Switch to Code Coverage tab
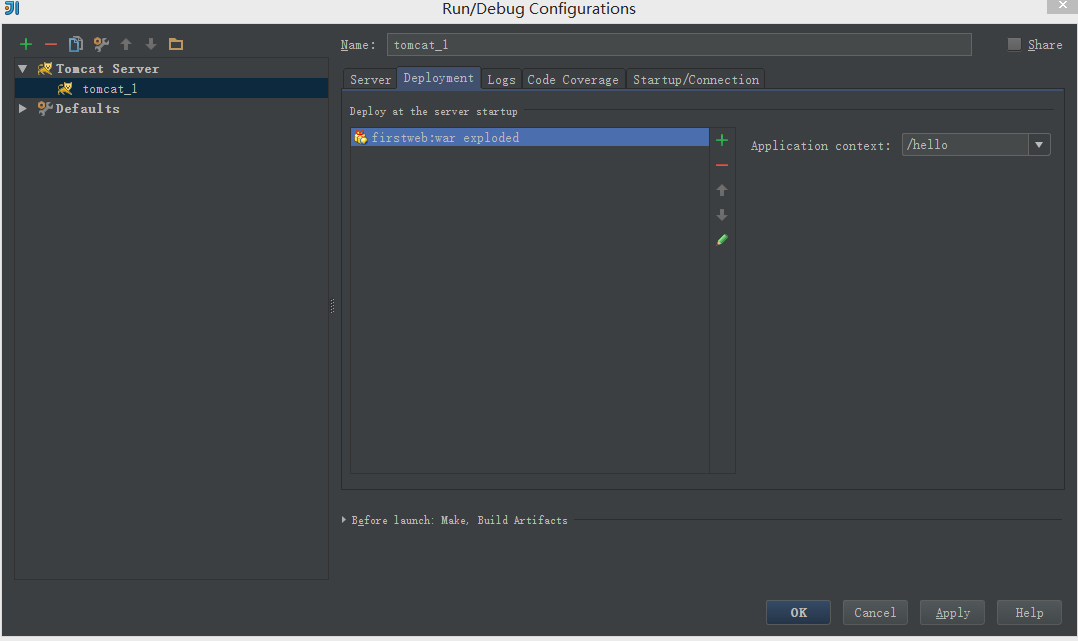 573,80
